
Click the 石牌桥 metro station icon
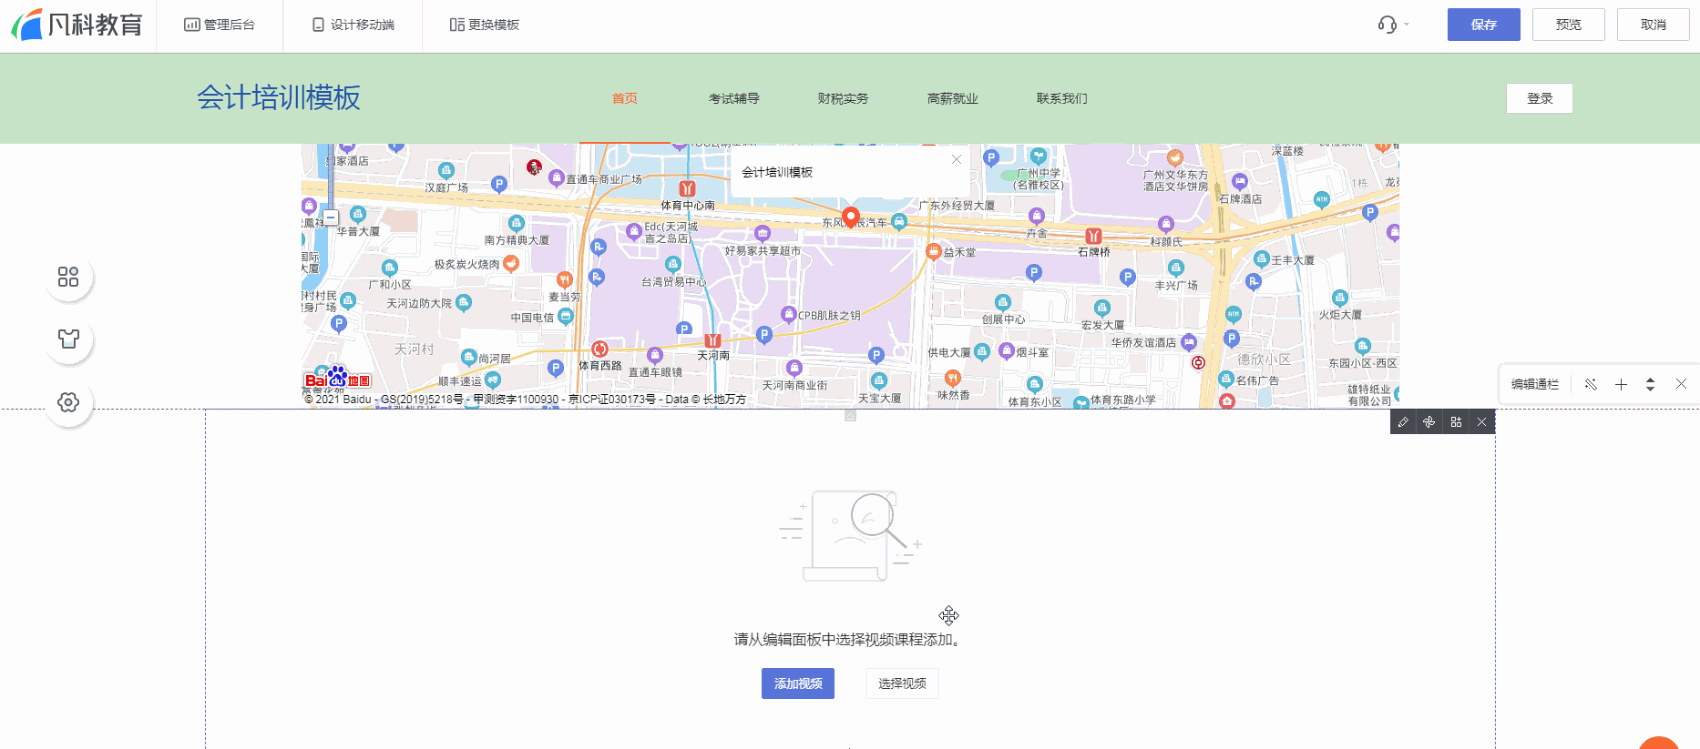click(1094, 236)
